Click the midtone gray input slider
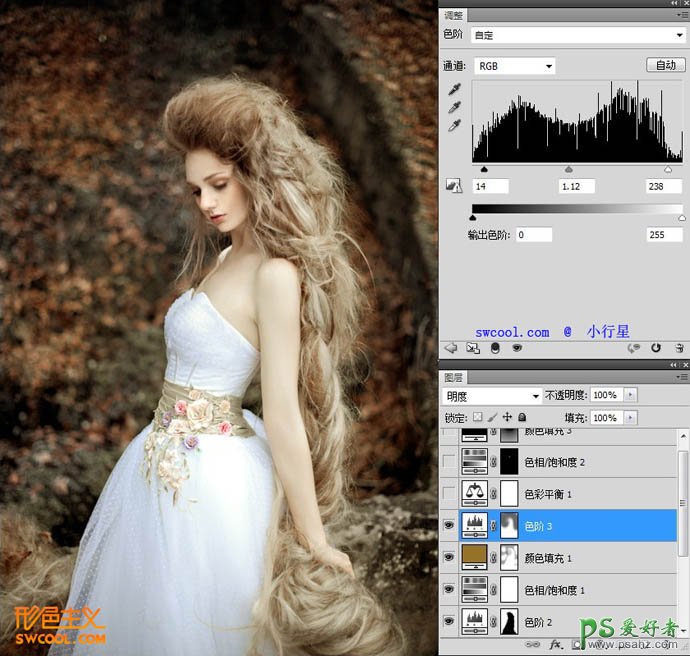Image resolution: width=690 pixels, height=656 pixels. [x=569, y=170]
